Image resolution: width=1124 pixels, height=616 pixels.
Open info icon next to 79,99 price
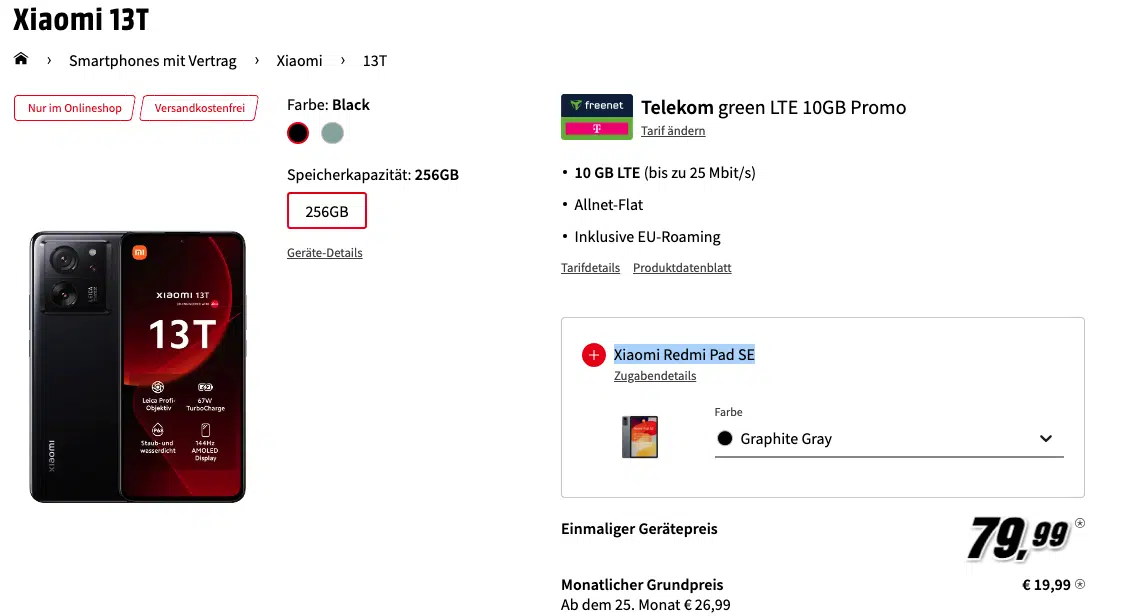click(1080, 523)
